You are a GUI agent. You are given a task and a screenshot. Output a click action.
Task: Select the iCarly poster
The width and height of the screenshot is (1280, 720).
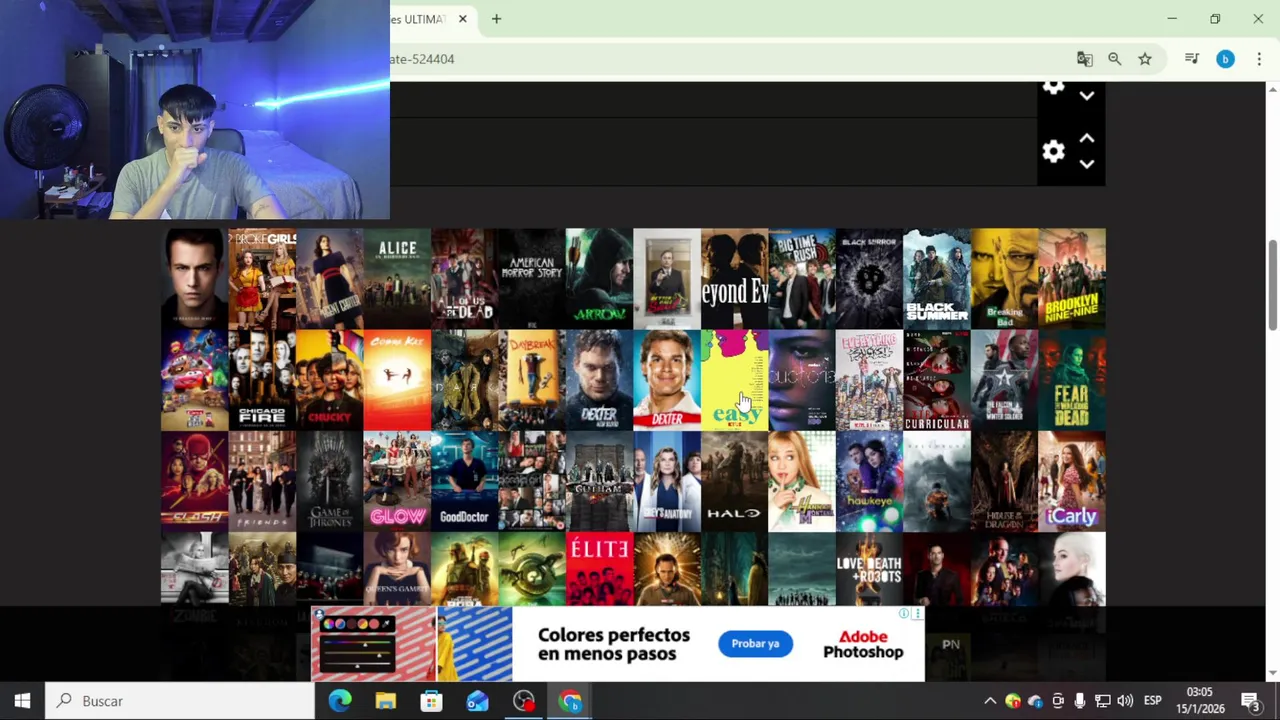pyautogui.click(x=1072, y=482)
